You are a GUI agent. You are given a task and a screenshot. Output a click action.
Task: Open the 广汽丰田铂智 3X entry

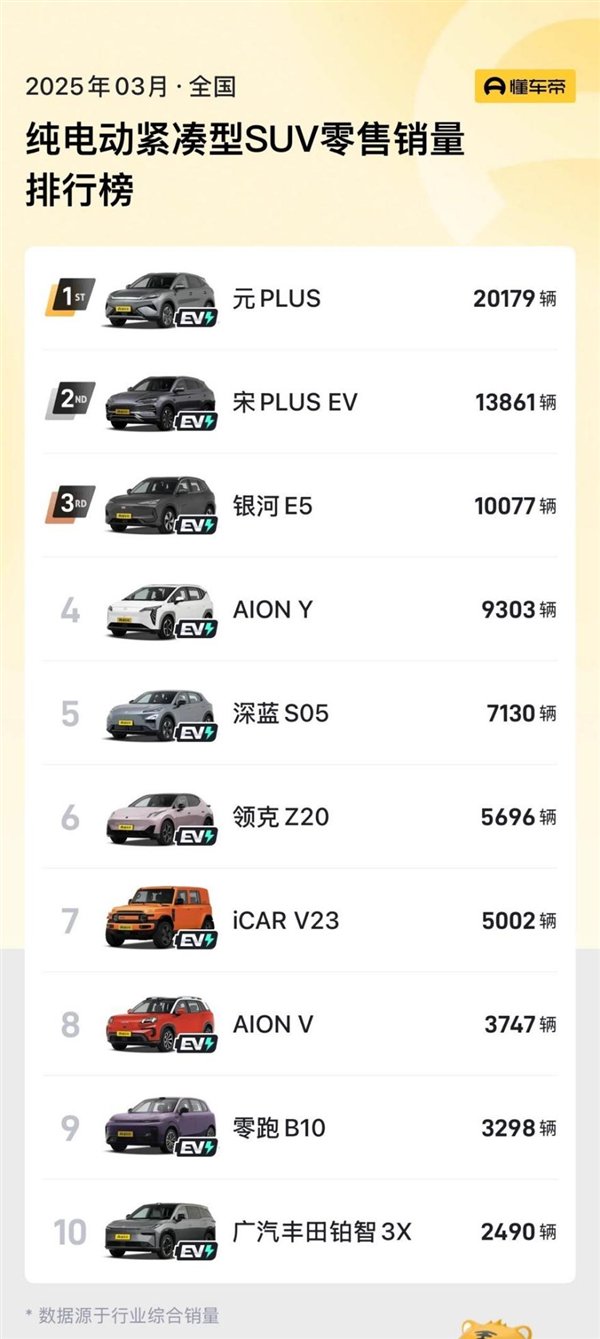[321, 1232]
